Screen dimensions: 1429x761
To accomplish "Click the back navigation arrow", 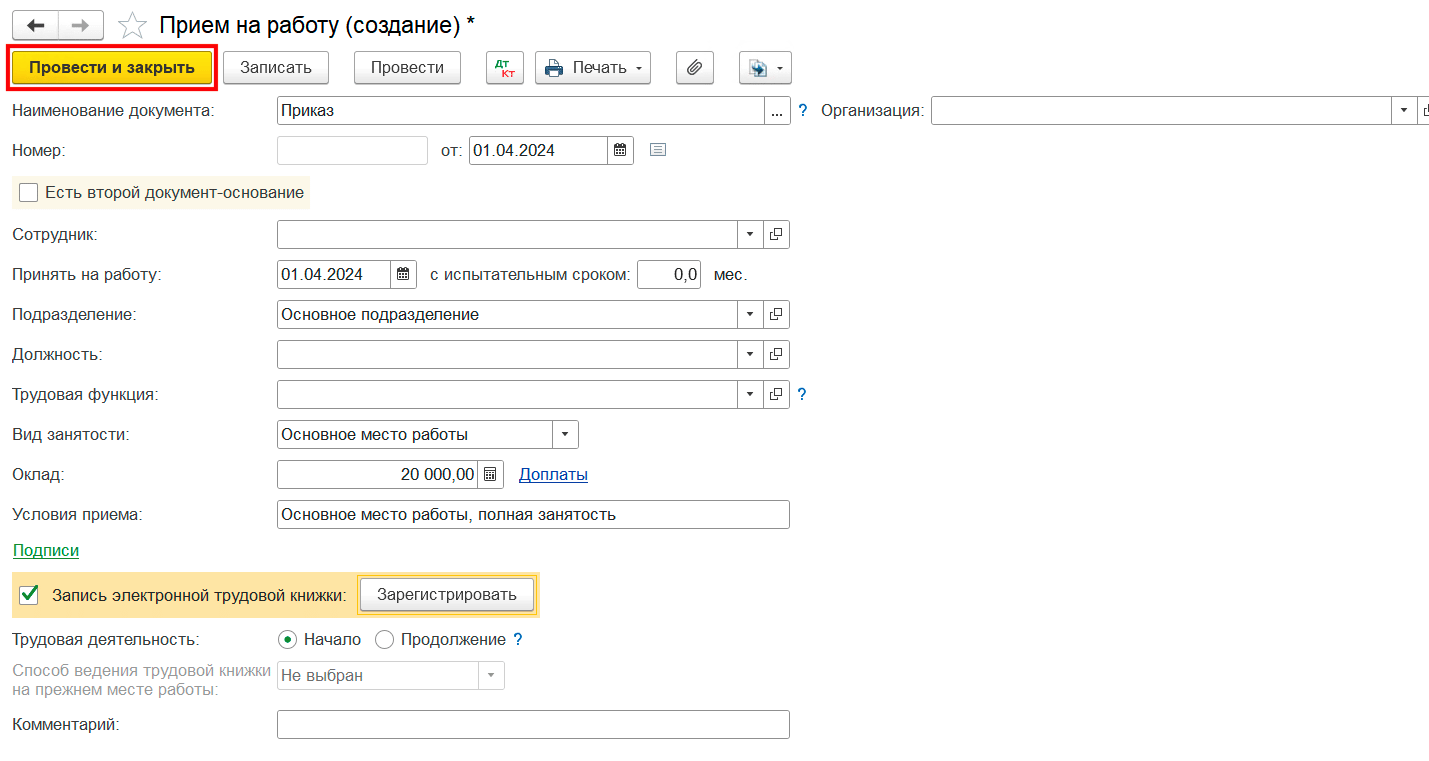I will point(35,25).
